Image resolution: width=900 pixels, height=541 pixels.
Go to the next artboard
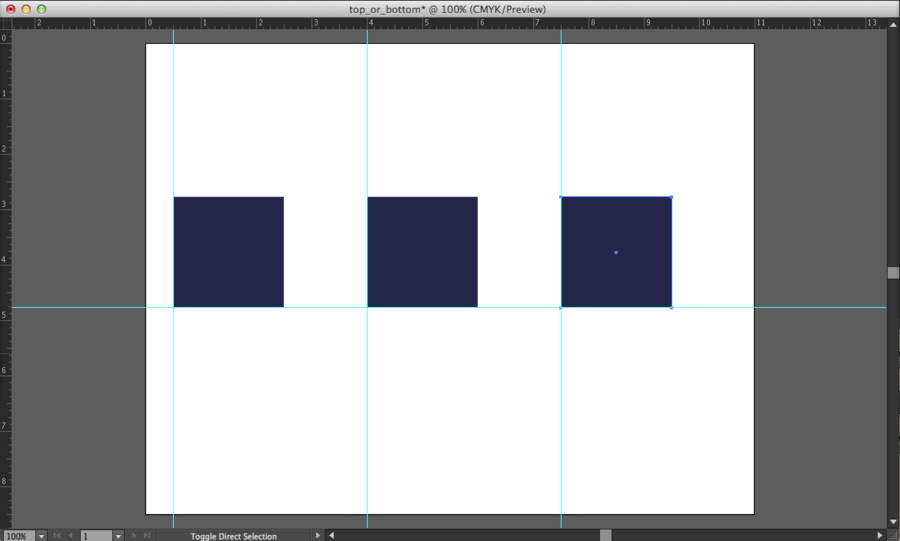(x=134, y=536)
